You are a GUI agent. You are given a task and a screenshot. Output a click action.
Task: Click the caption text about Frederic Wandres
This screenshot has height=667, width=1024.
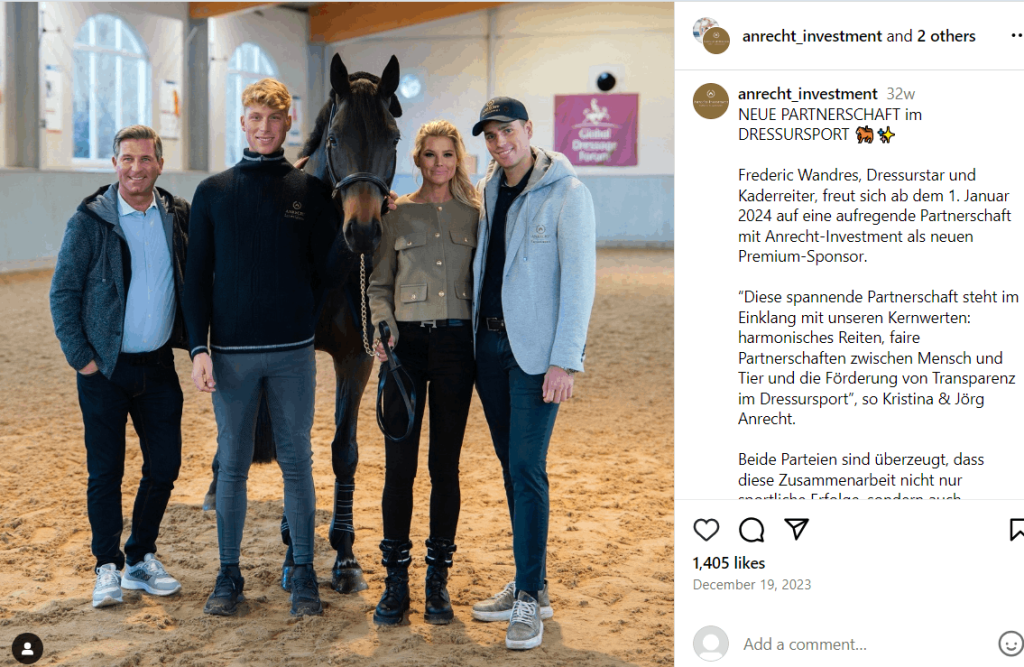[874, 216]
